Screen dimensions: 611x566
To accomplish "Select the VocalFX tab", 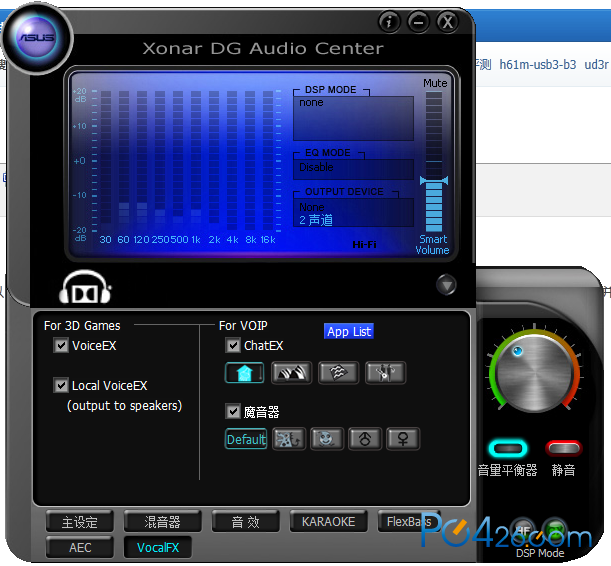I will pos(158,547).
